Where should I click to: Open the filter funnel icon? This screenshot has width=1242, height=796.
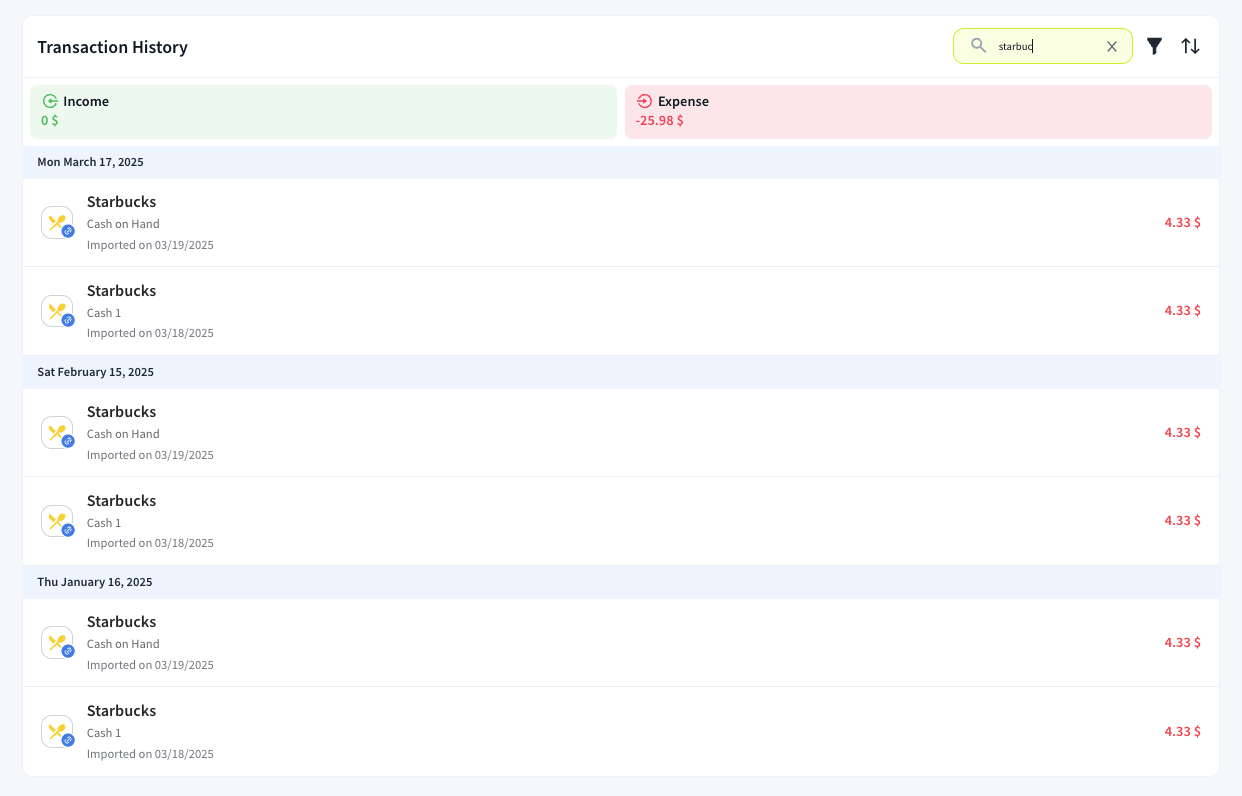tap(1154, 46)
